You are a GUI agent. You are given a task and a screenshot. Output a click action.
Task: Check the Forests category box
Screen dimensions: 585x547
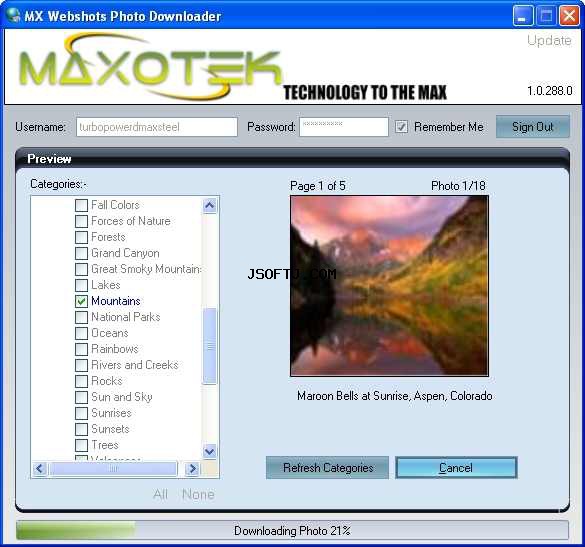pos(81,237)
